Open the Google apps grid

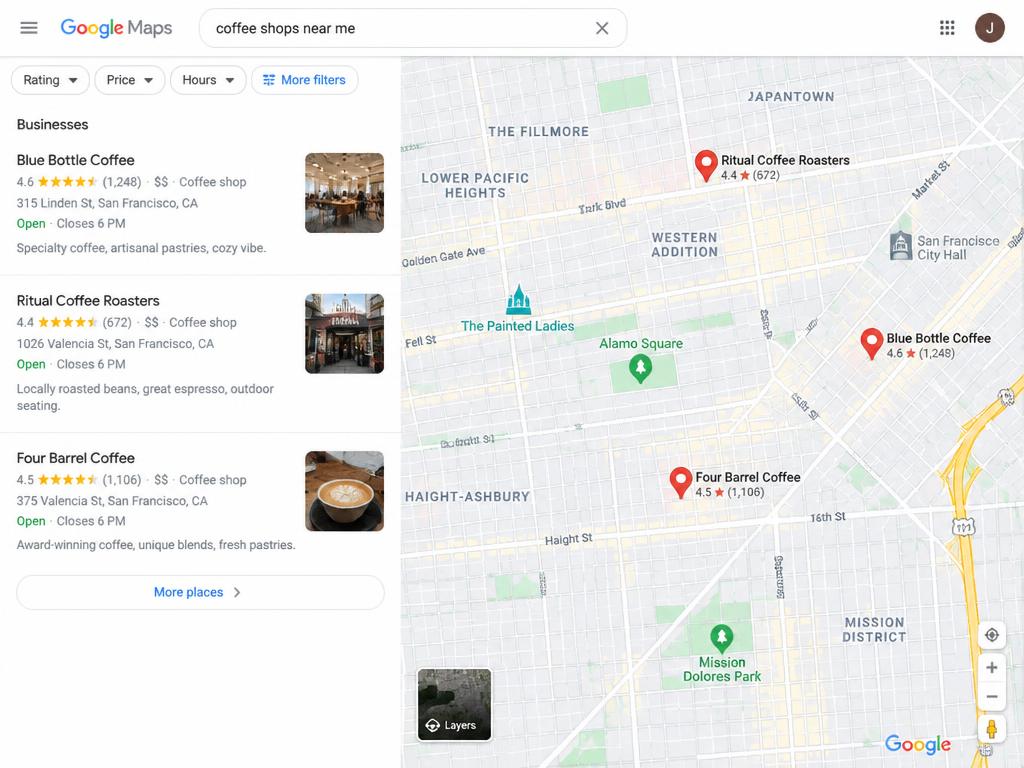(x=947, y=28)
